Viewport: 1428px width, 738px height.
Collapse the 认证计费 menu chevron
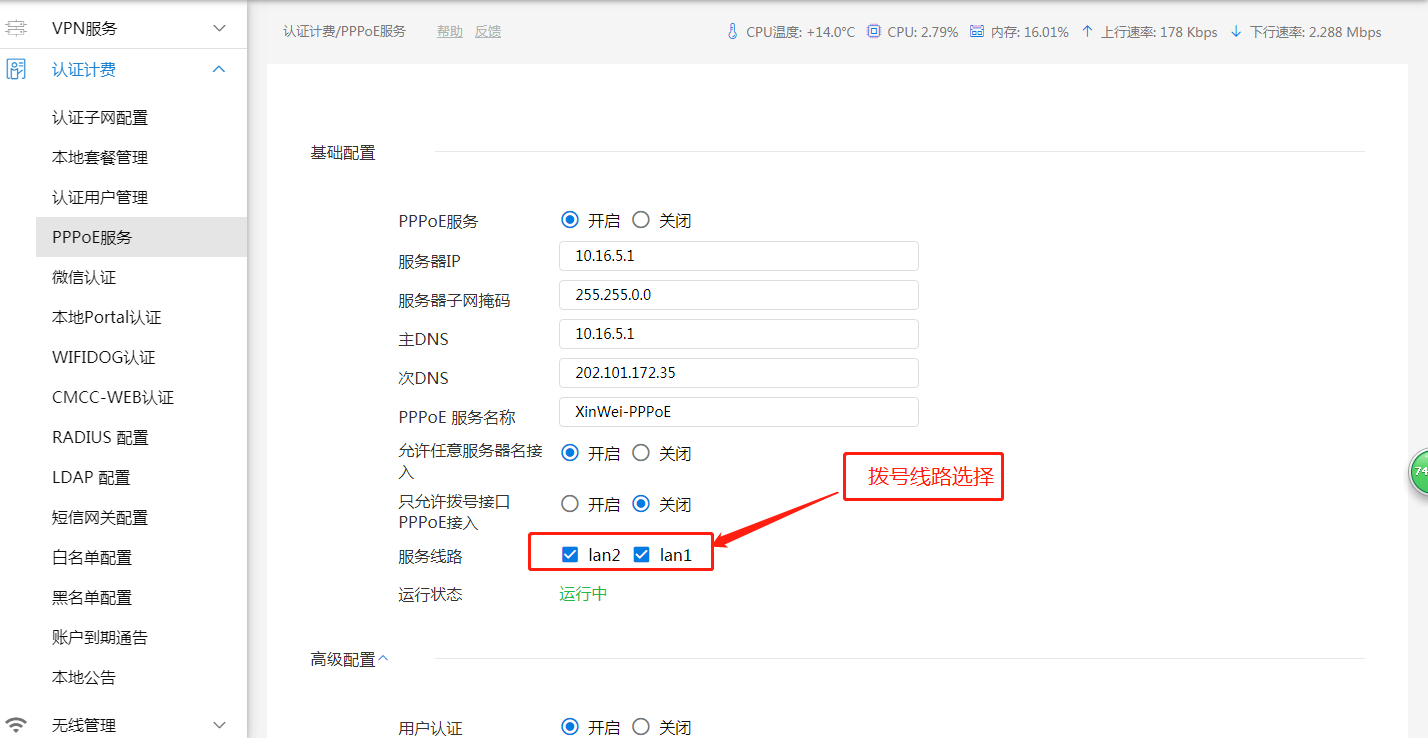click(220, 69)
